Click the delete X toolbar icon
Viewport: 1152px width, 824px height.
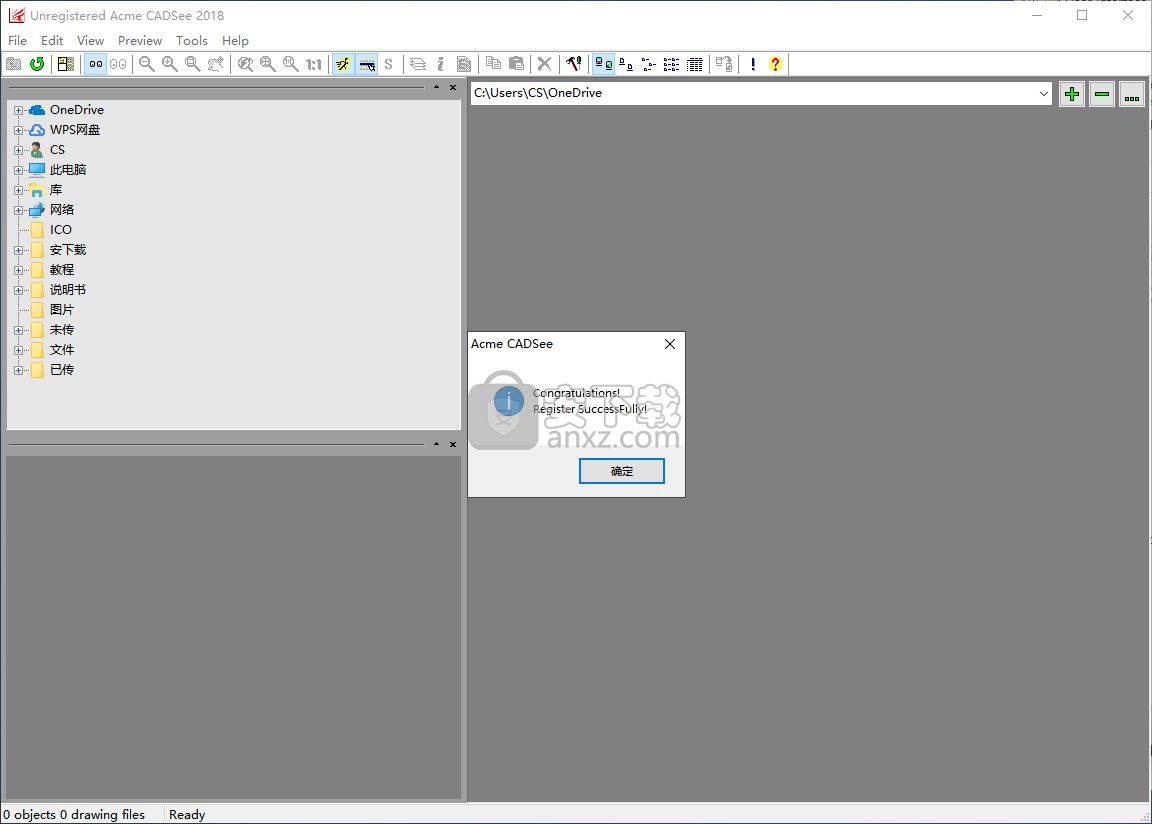[x=544, y=65]
